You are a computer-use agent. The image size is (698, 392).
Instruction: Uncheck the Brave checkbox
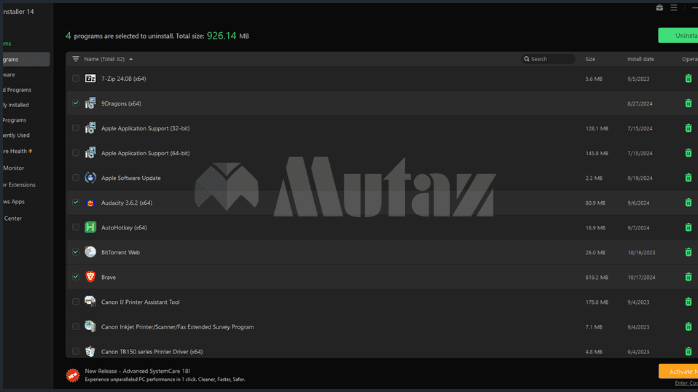(x=76, y=277)
